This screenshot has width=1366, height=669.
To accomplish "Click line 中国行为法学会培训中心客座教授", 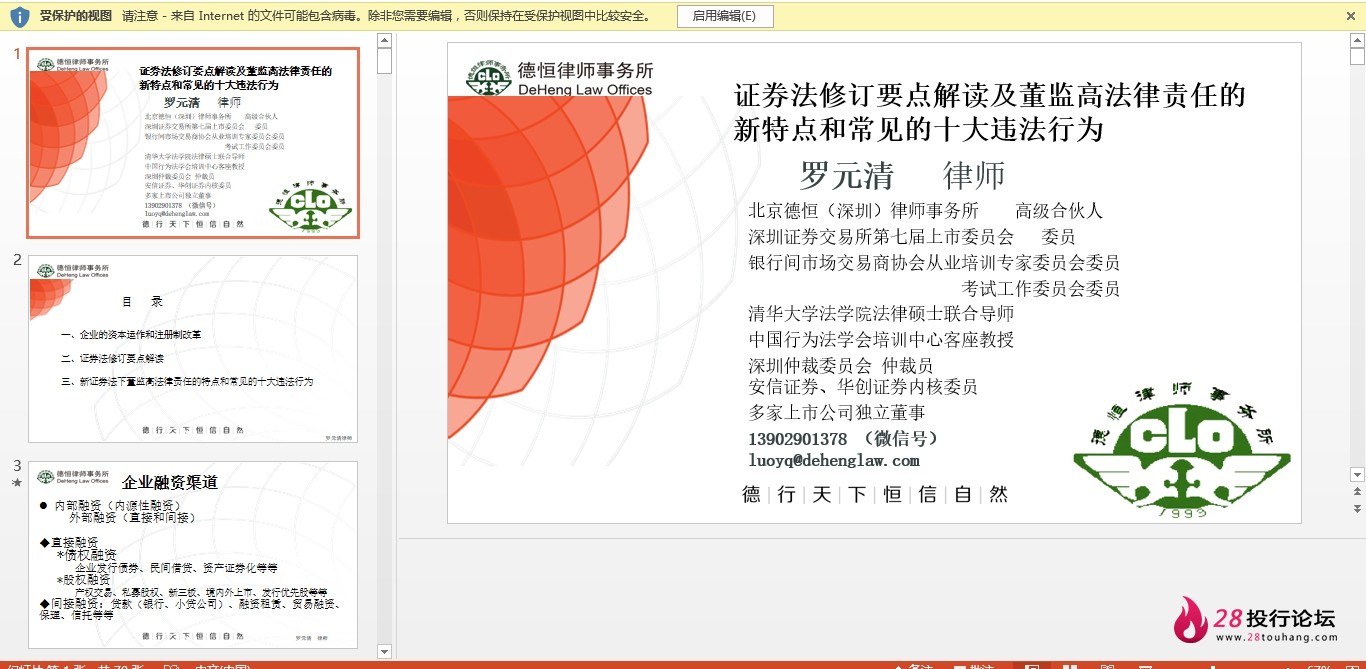I will click(x=881, y=339).
